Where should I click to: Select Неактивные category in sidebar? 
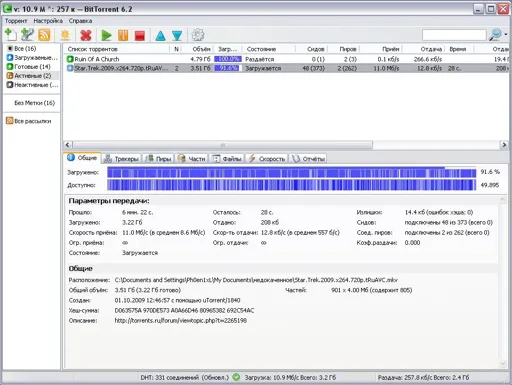[32, 85]
